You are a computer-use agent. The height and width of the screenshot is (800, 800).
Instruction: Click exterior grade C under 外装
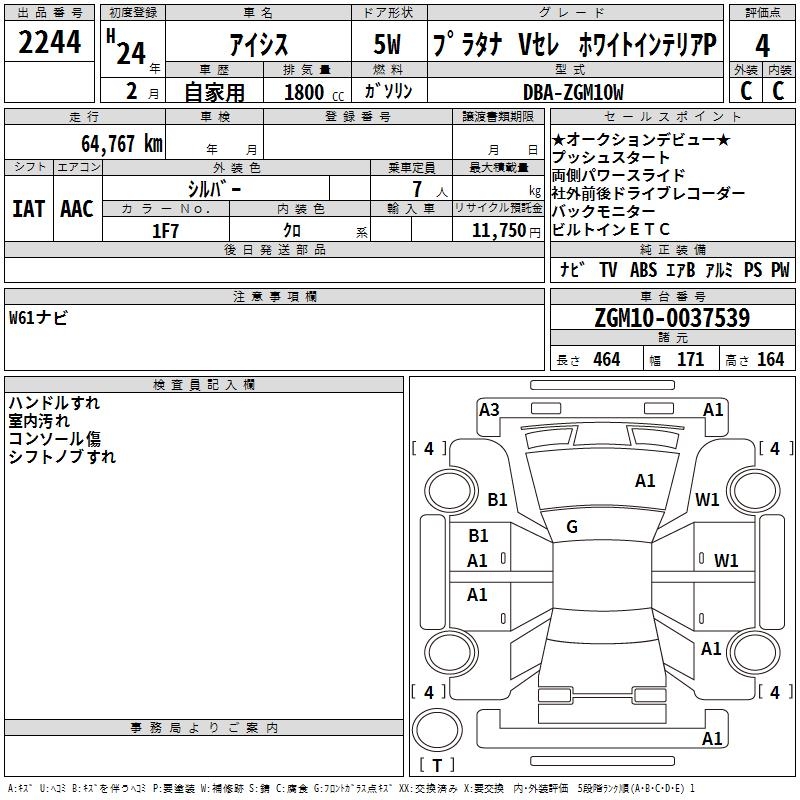tap(746, 91)
